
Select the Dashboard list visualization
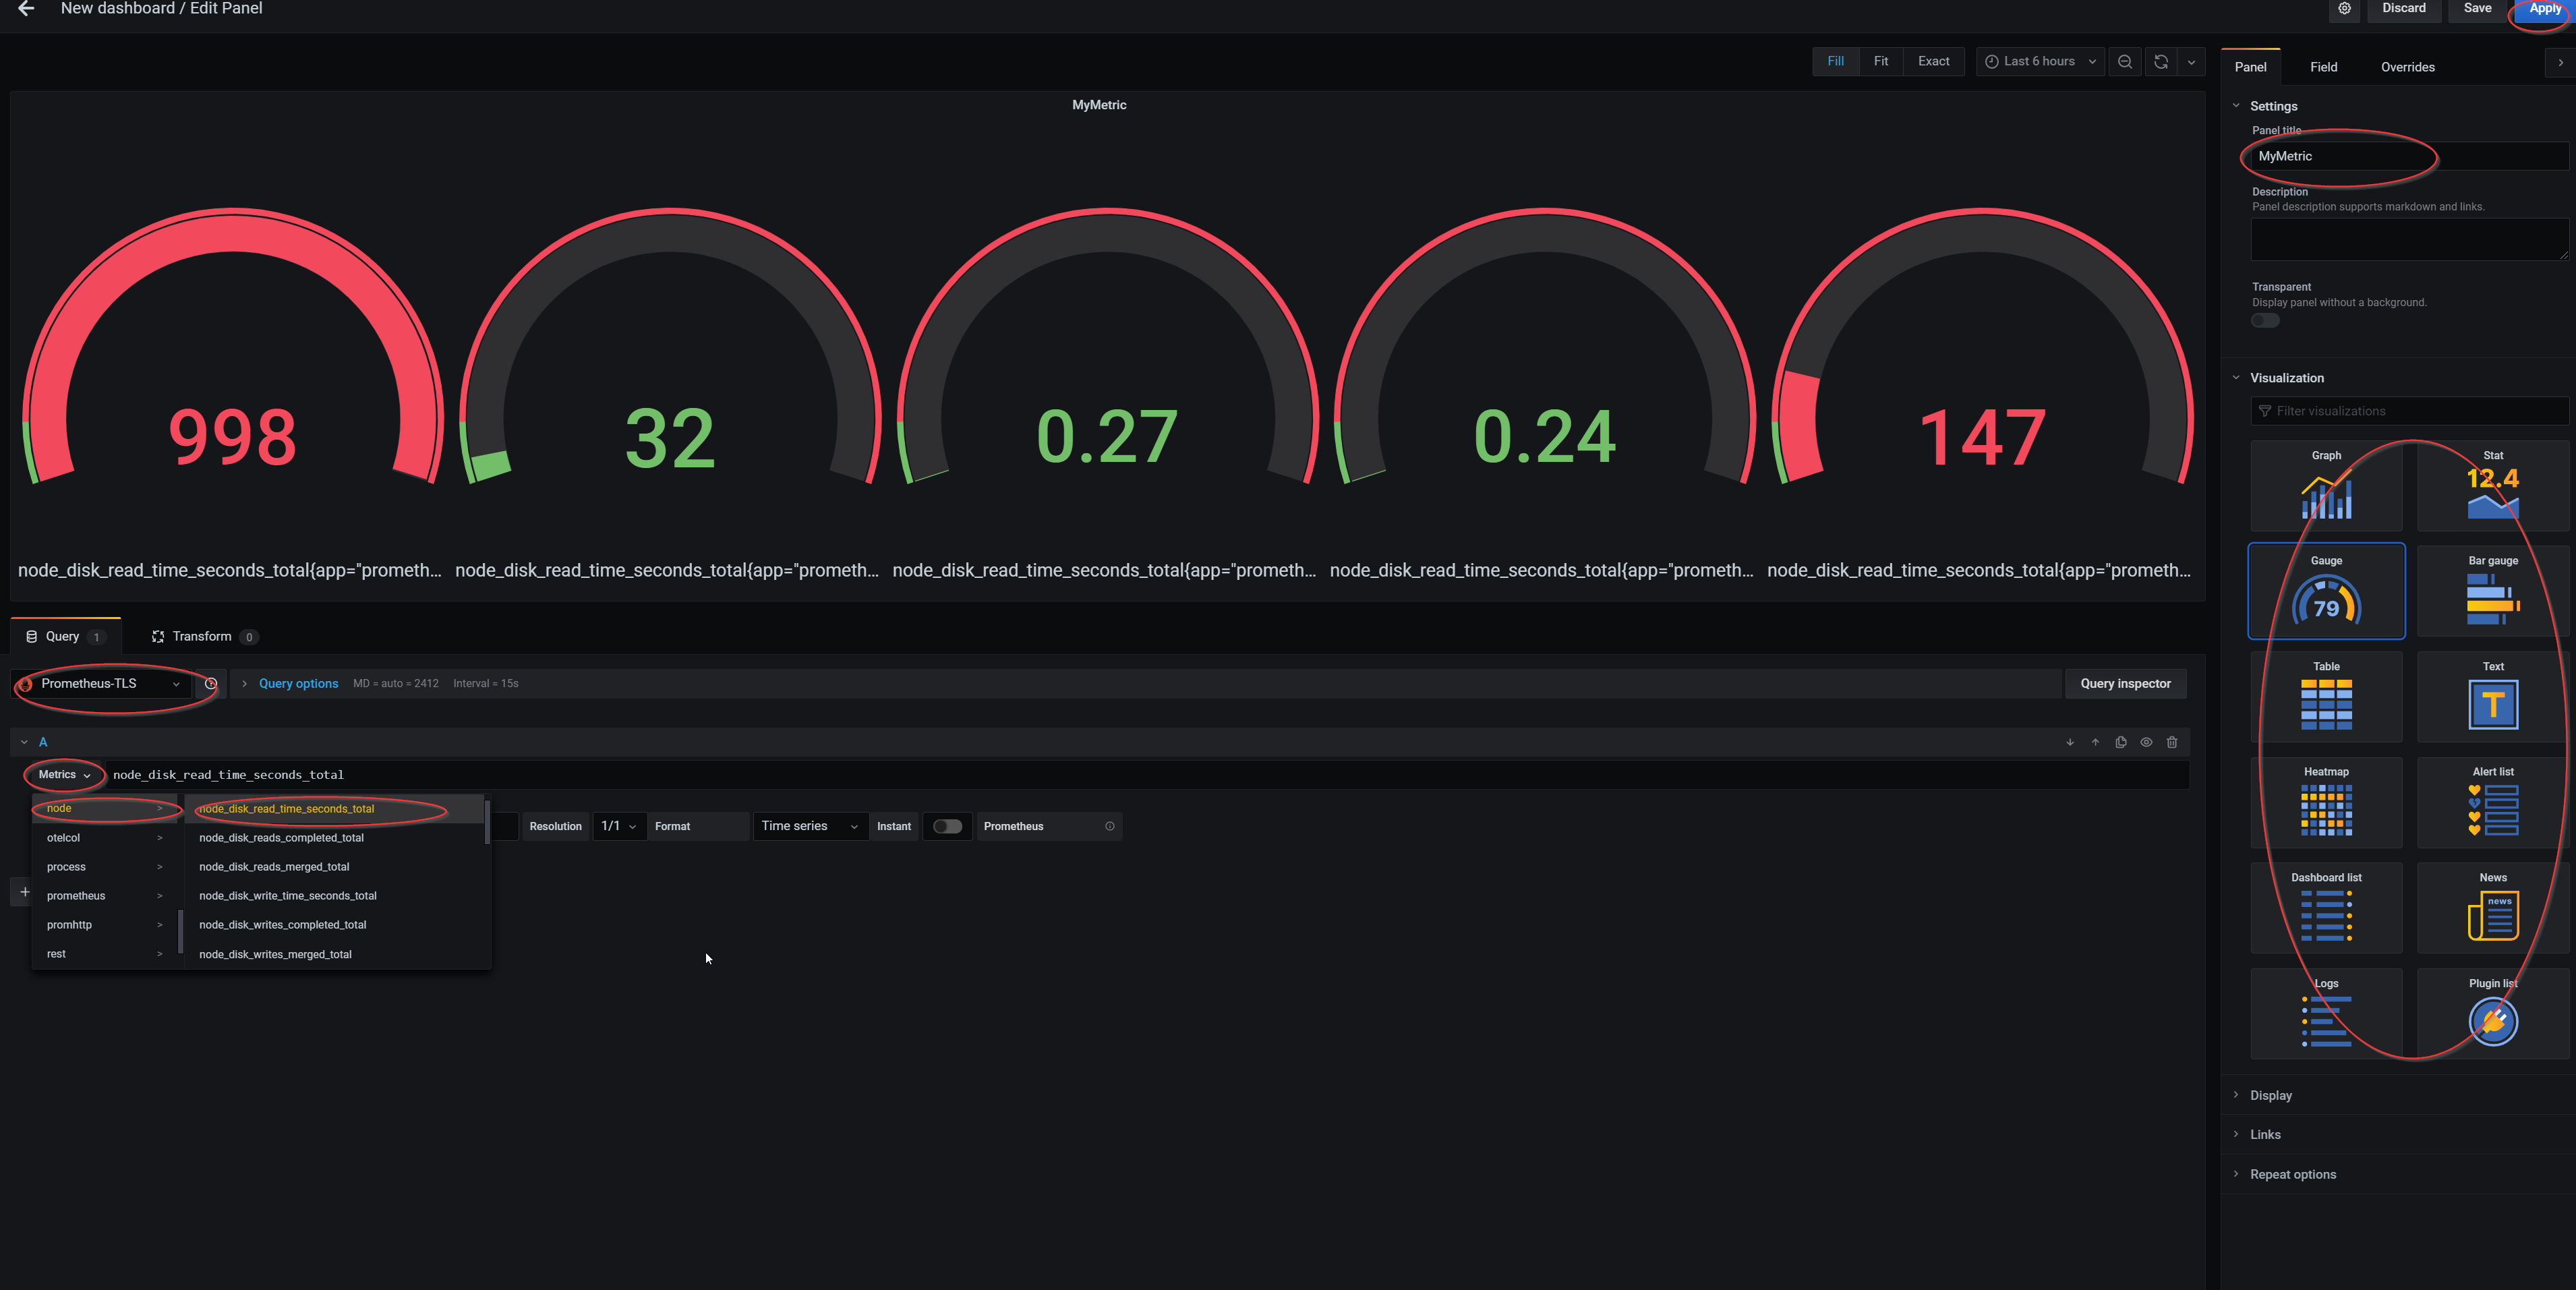[2326, 908]
